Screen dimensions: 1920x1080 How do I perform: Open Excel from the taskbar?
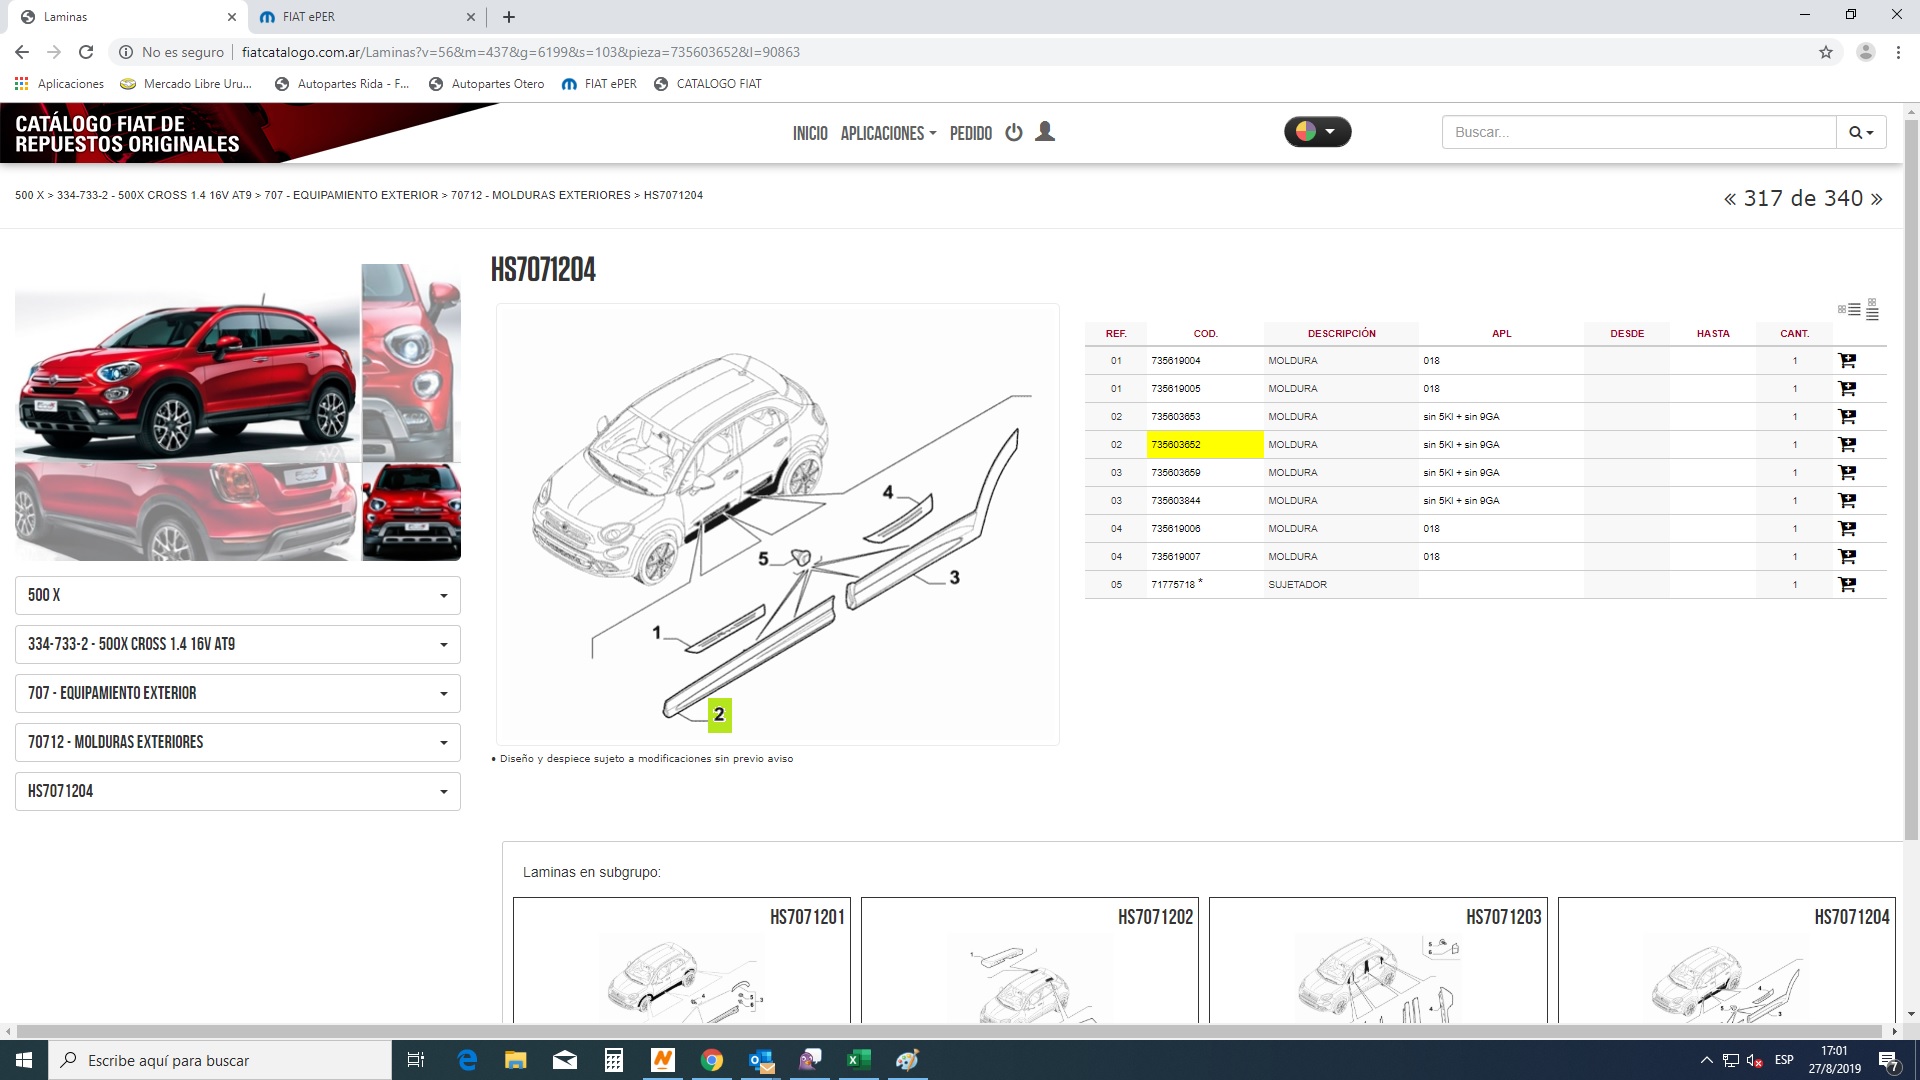pos(859,1060)
